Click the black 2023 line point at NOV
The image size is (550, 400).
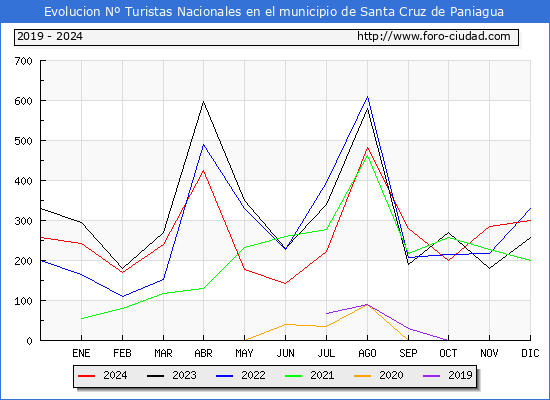pyautogui.click(x=489, y=268)
